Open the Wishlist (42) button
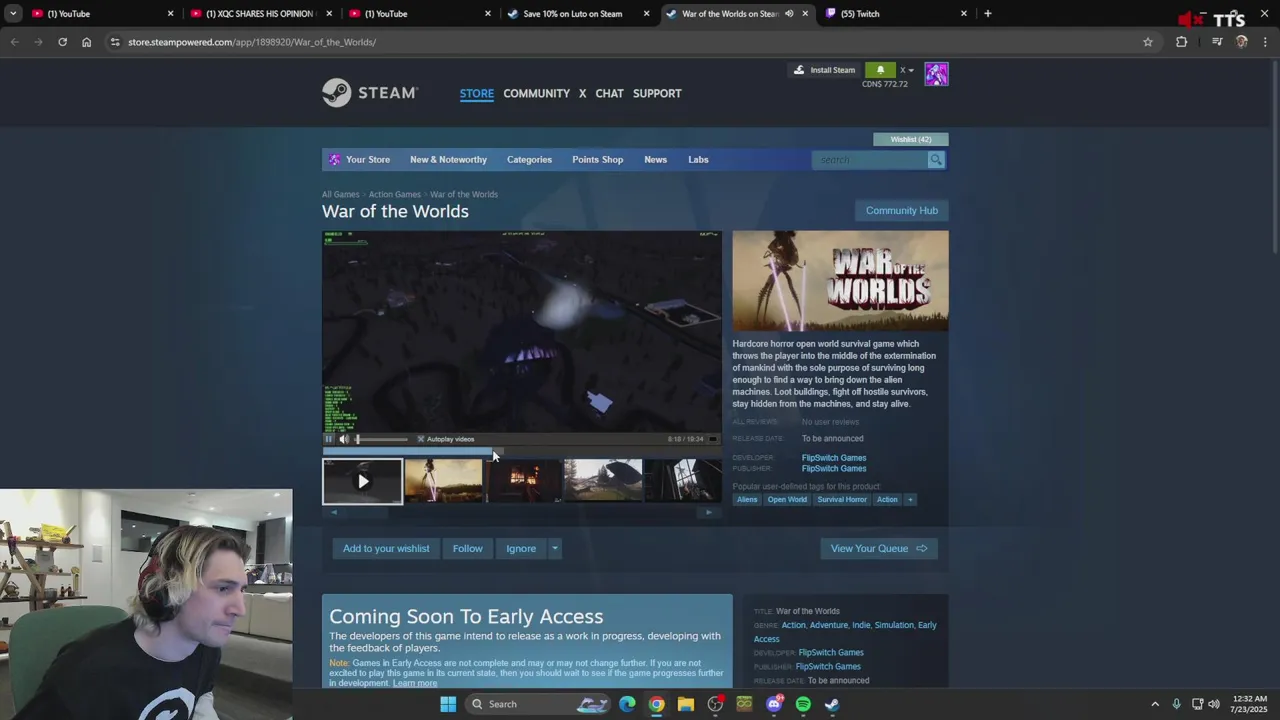 tap(910, 139)
